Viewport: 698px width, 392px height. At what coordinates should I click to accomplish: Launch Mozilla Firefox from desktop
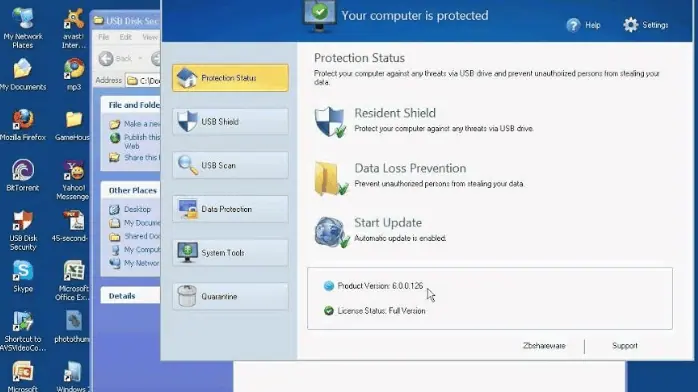(x=23, y=125)
